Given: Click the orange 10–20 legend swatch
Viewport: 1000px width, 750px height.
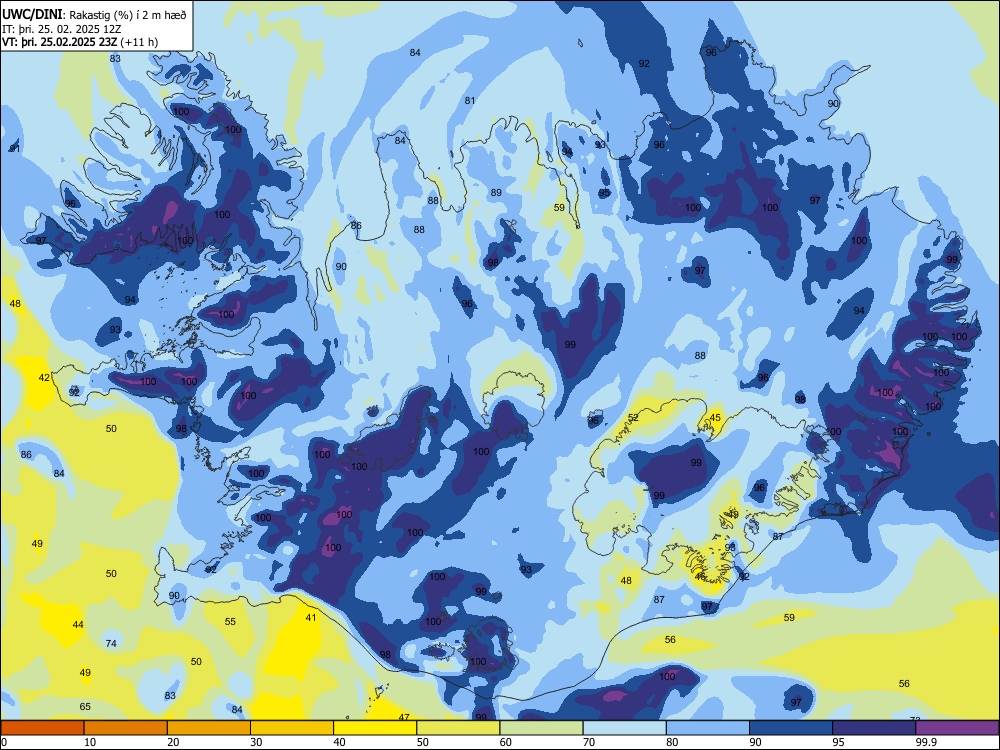Looking at the screenshot, I should [126, 728].
